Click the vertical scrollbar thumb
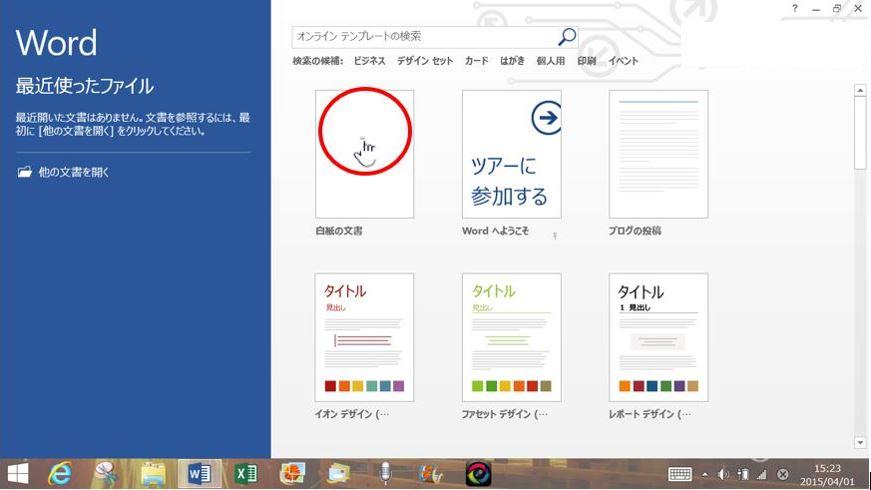871x490 pixels. click(860, 132)
